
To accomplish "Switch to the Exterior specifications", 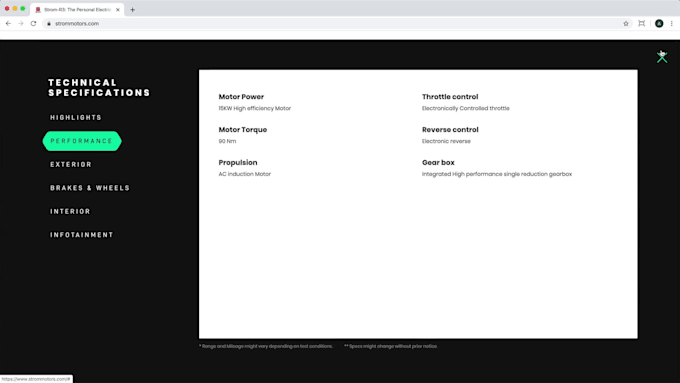I will [71, 164].
